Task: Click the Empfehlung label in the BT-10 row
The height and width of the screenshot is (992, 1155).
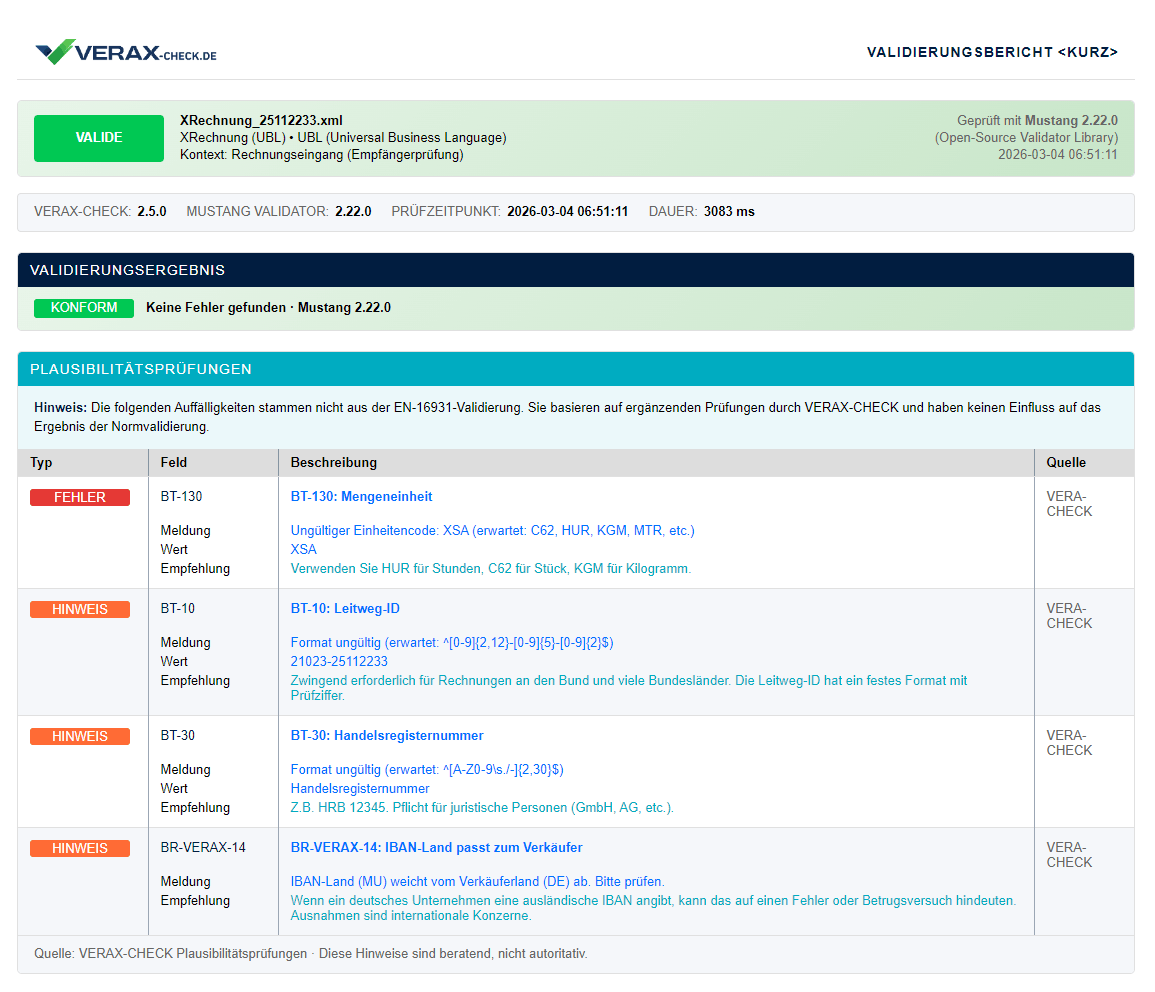Action: click(195, 680)
